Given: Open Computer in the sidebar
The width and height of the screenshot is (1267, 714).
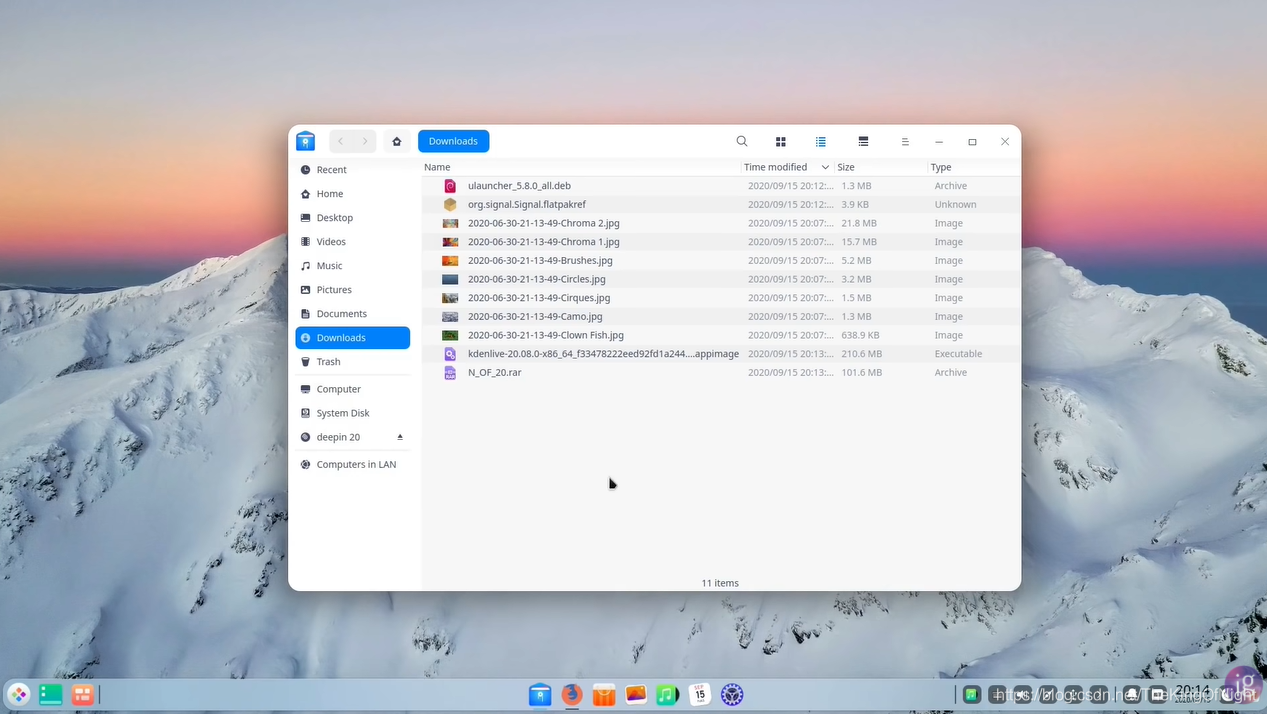Looking at the screenshot, I should coord(353,389).
